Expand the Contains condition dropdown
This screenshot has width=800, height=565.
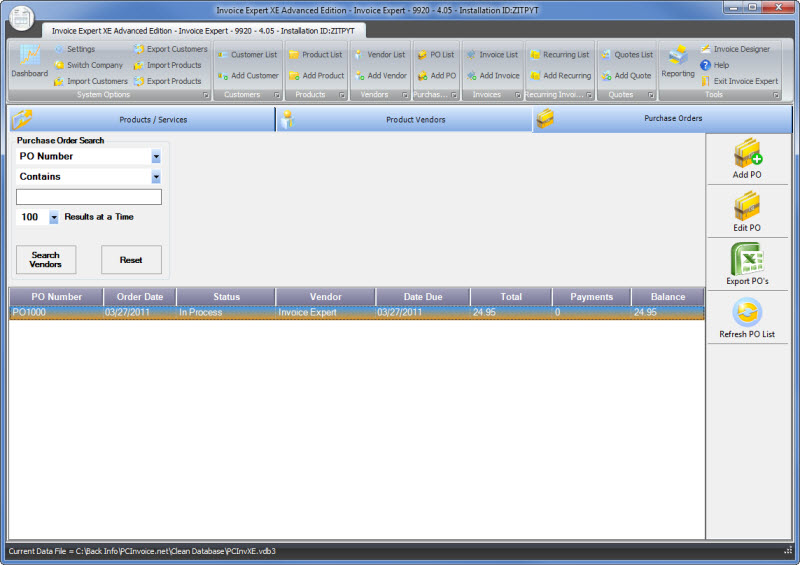pos(156,177)
